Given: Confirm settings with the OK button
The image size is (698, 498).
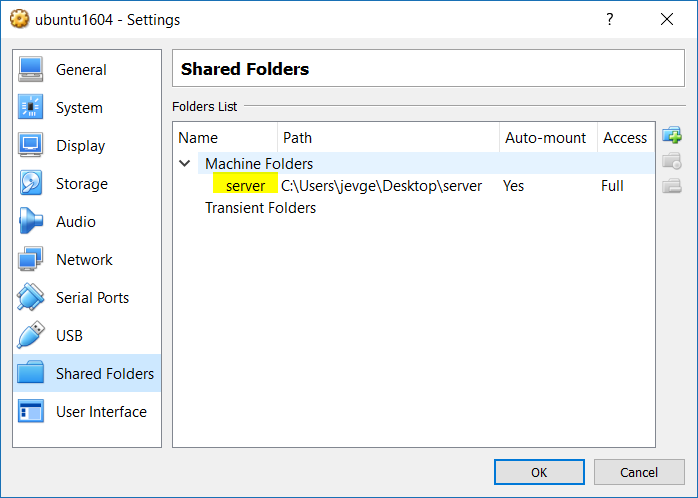Looking at the screenshot, I should (539, 472).
